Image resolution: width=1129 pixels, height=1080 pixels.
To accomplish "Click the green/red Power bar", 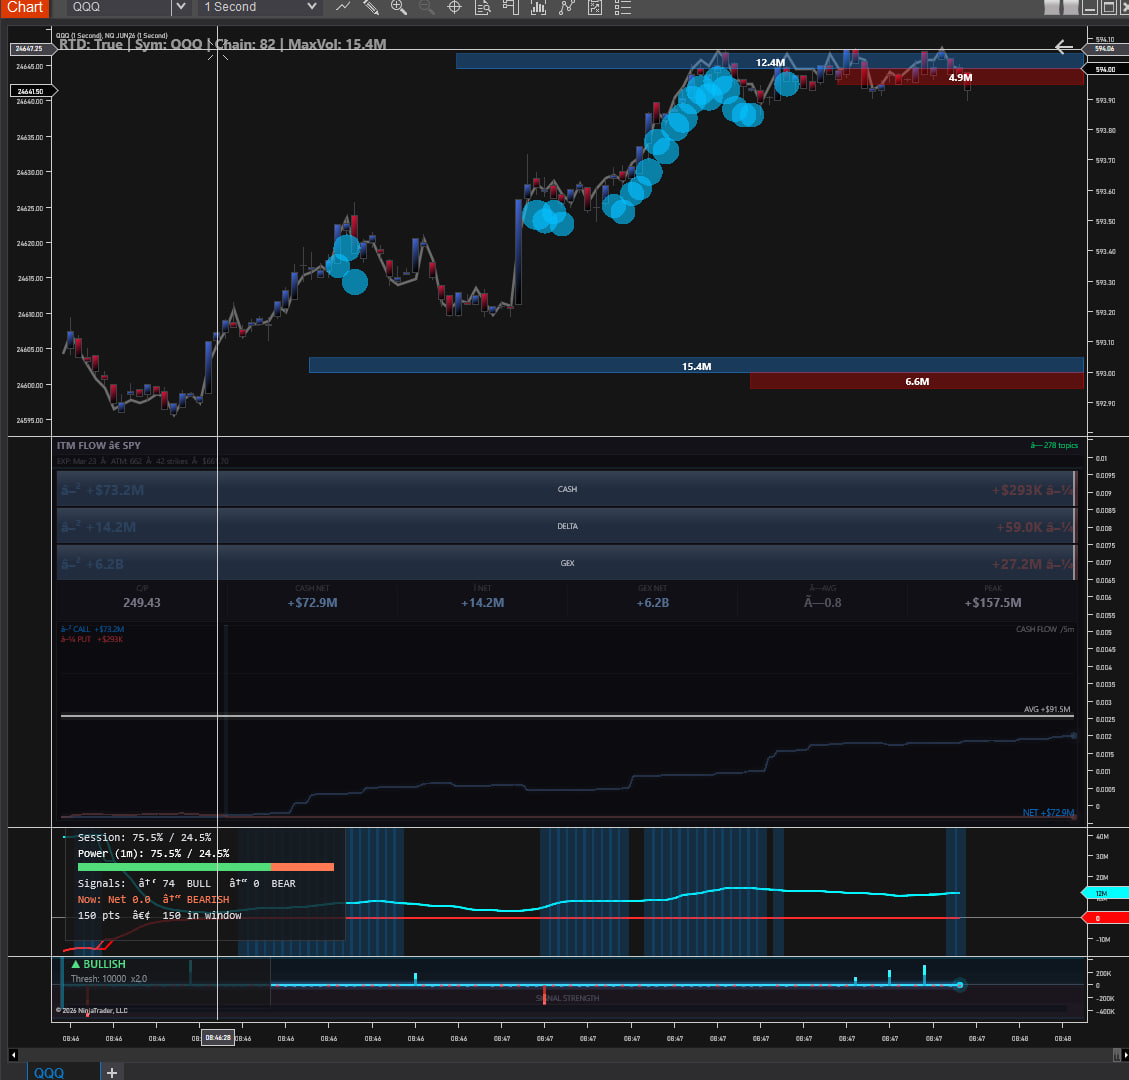I will pyautogui.click(x=205, y=867).
